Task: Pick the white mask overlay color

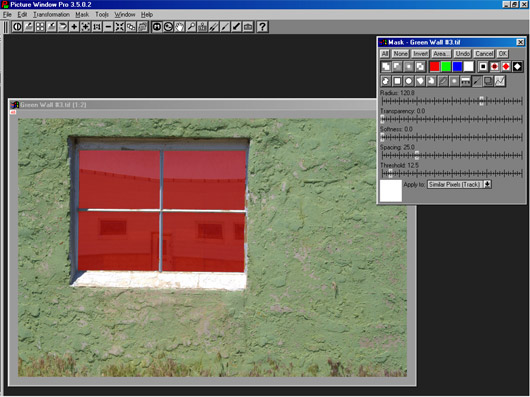Action: [x=469, y=67]
